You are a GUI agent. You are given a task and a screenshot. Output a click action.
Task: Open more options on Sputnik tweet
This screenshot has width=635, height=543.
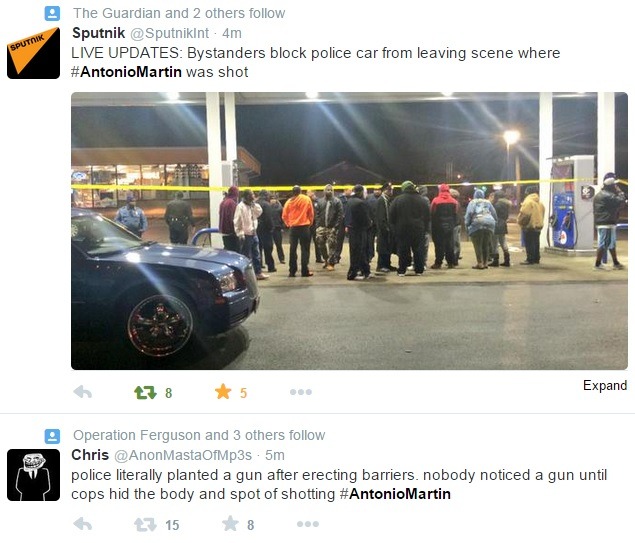(x=301, y=392)
